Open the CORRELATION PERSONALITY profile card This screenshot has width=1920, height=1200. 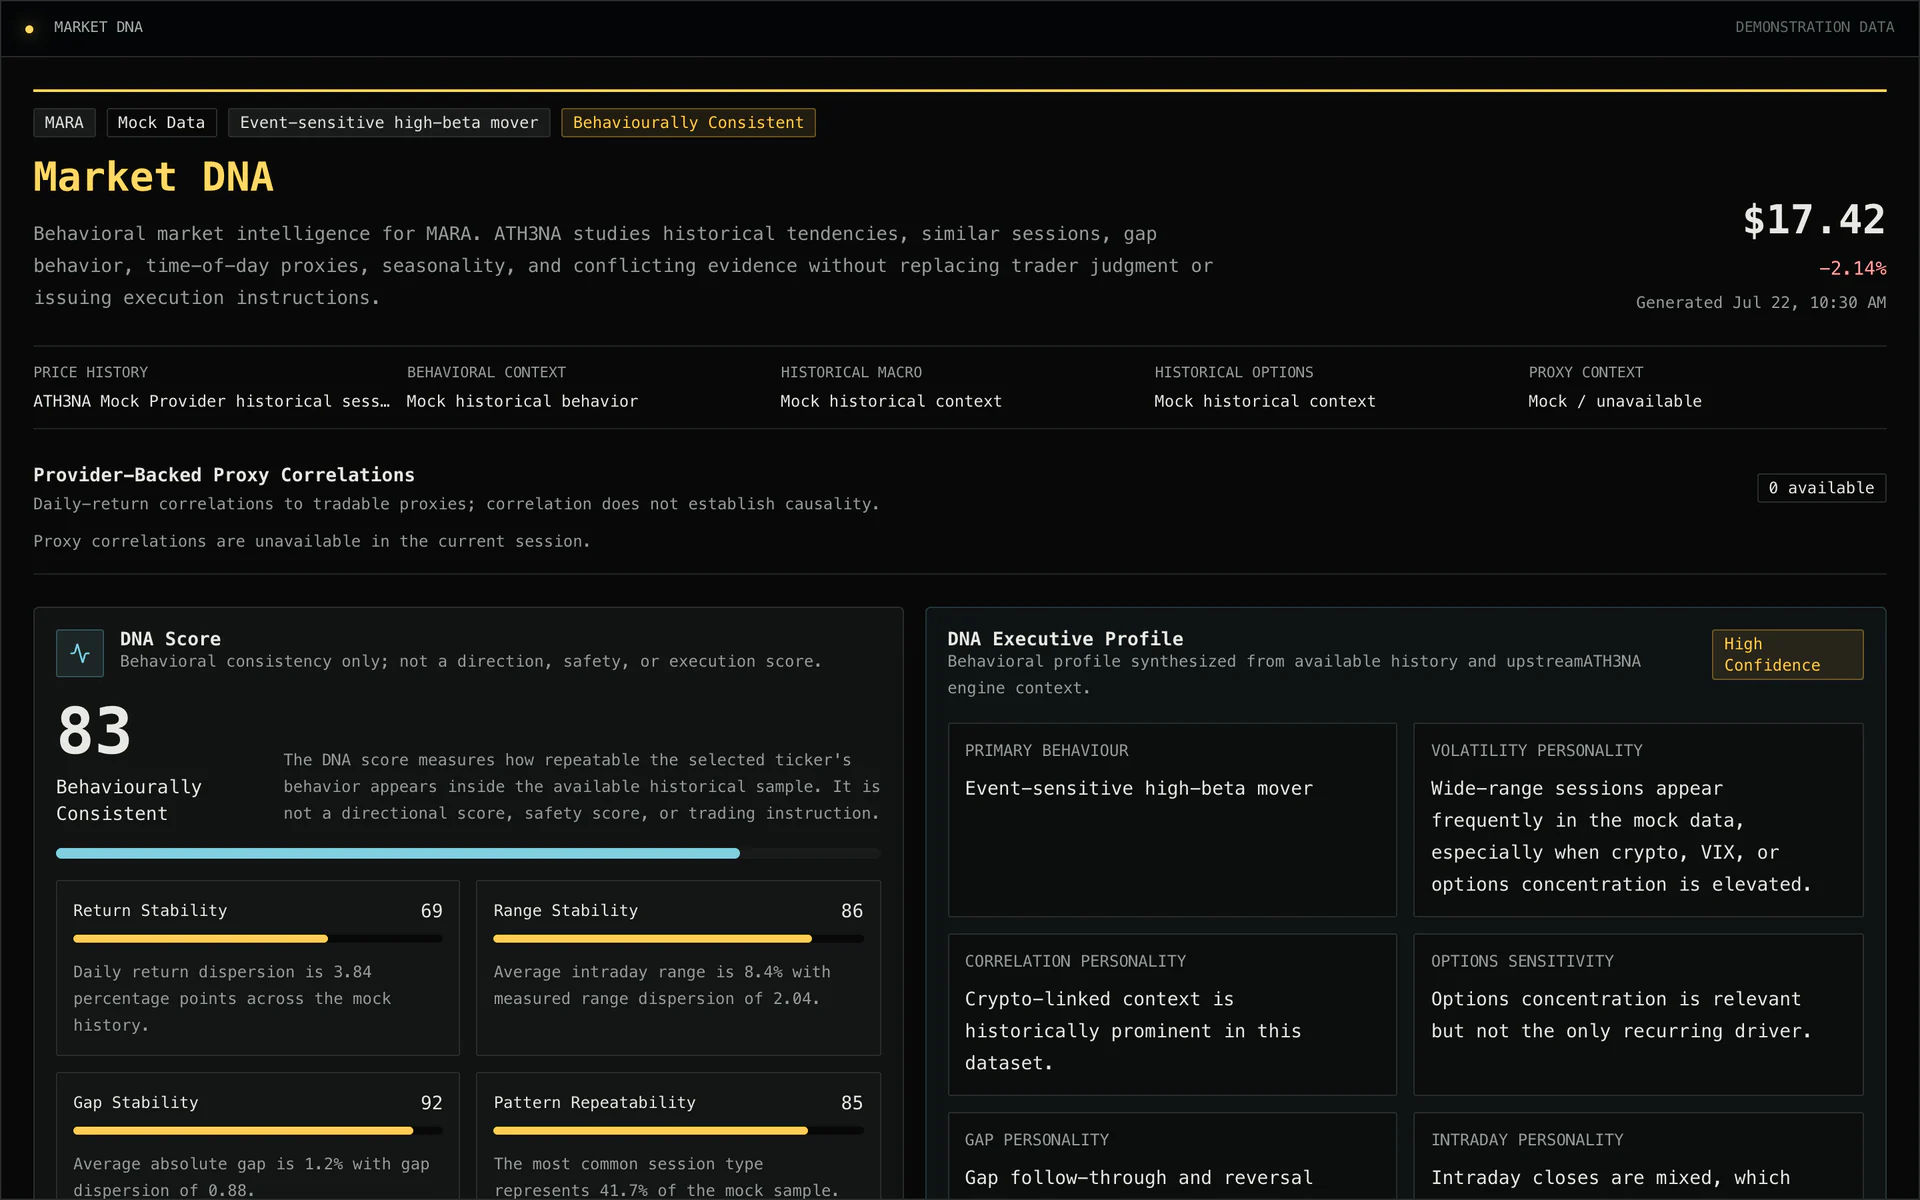(x=1172, y=1015)
